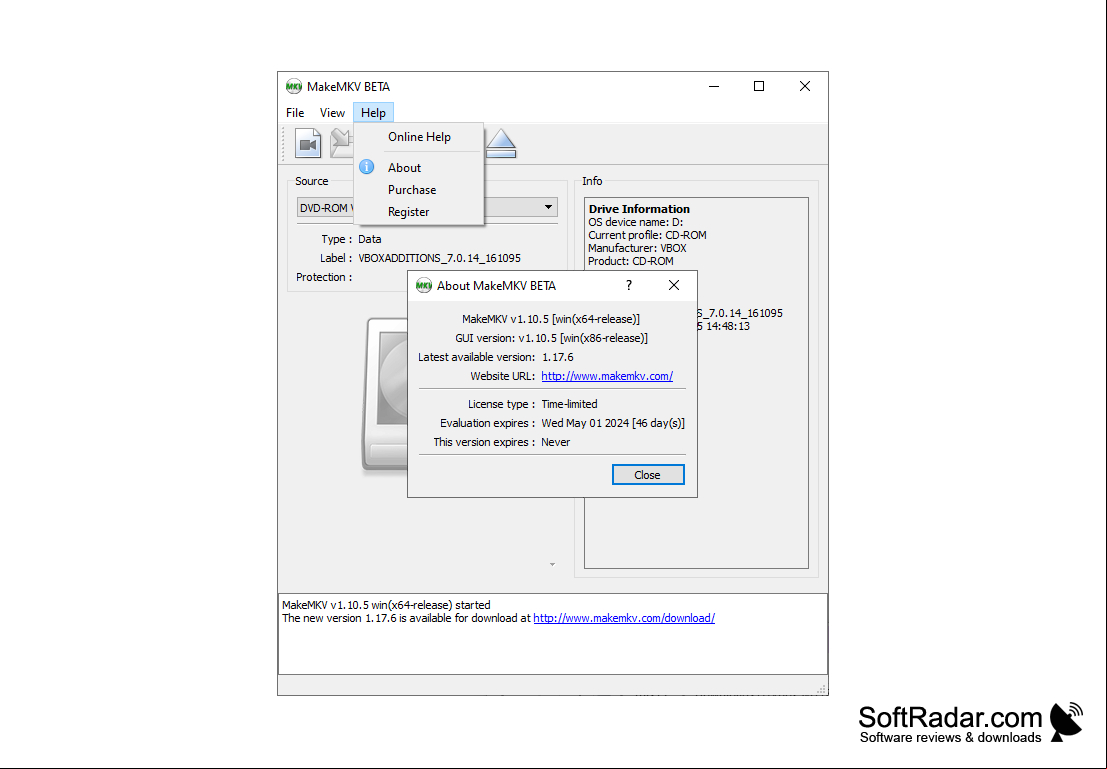Collapse the Help menu
Image resolution: width=1107 pixels, height=769 pixels.
pos(373,113)
